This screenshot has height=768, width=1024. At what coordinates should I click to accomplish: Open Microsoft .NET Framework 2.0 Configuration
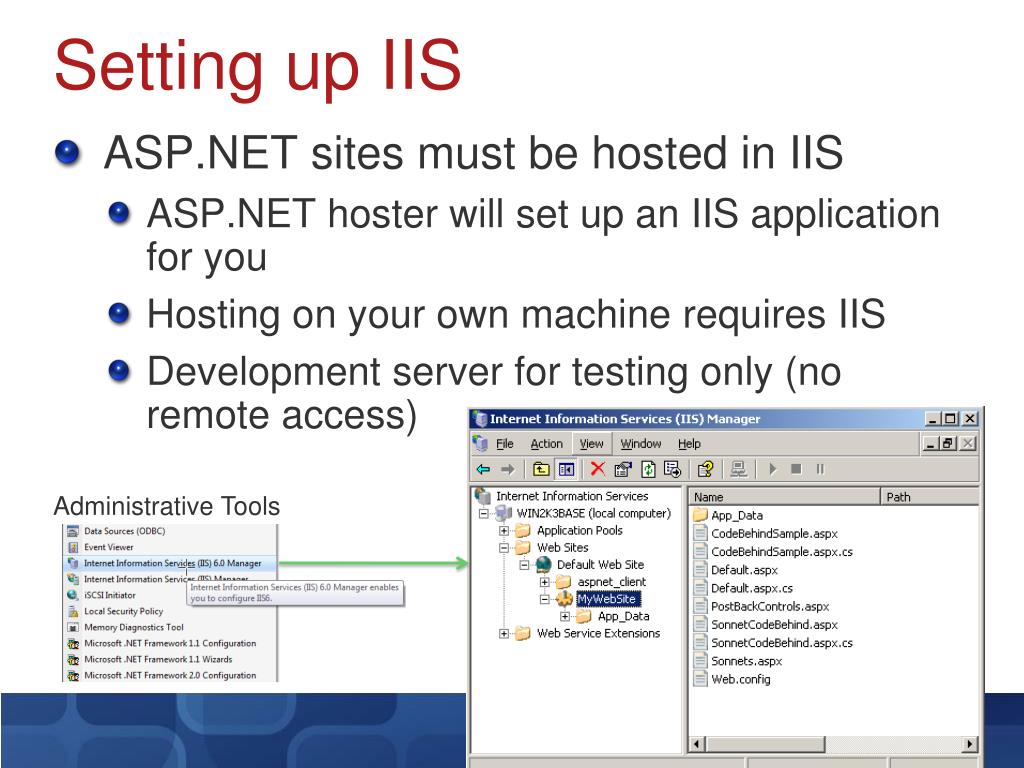point(170,675)
